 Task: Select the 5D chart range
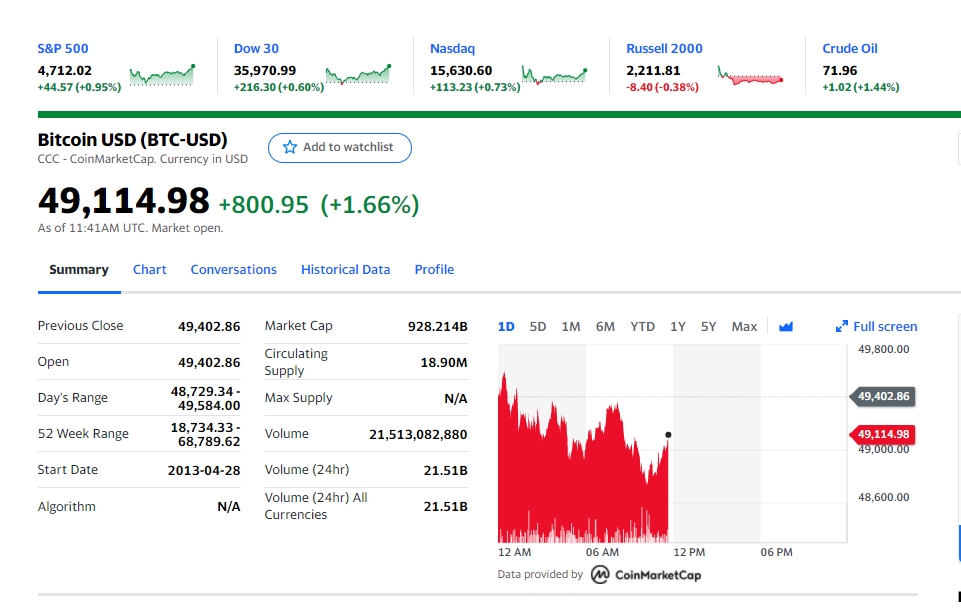pyautogui.click(x=537, y=327)
